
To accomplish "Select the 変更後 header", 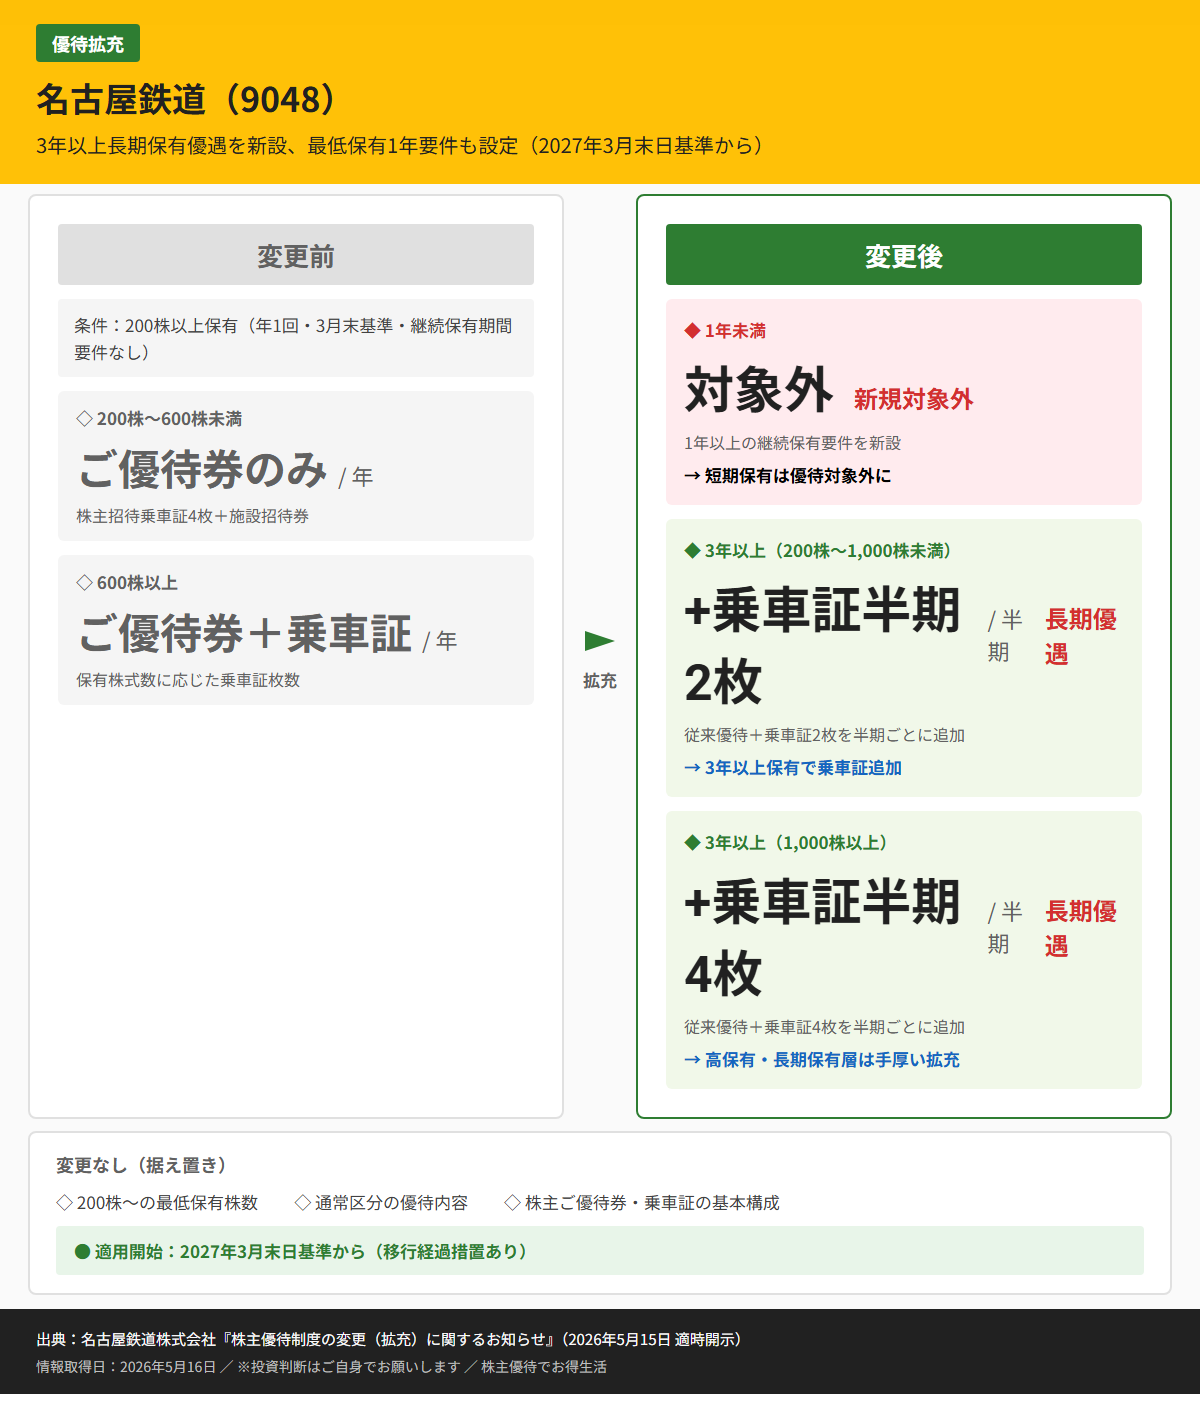I will [x=904, y=255].
